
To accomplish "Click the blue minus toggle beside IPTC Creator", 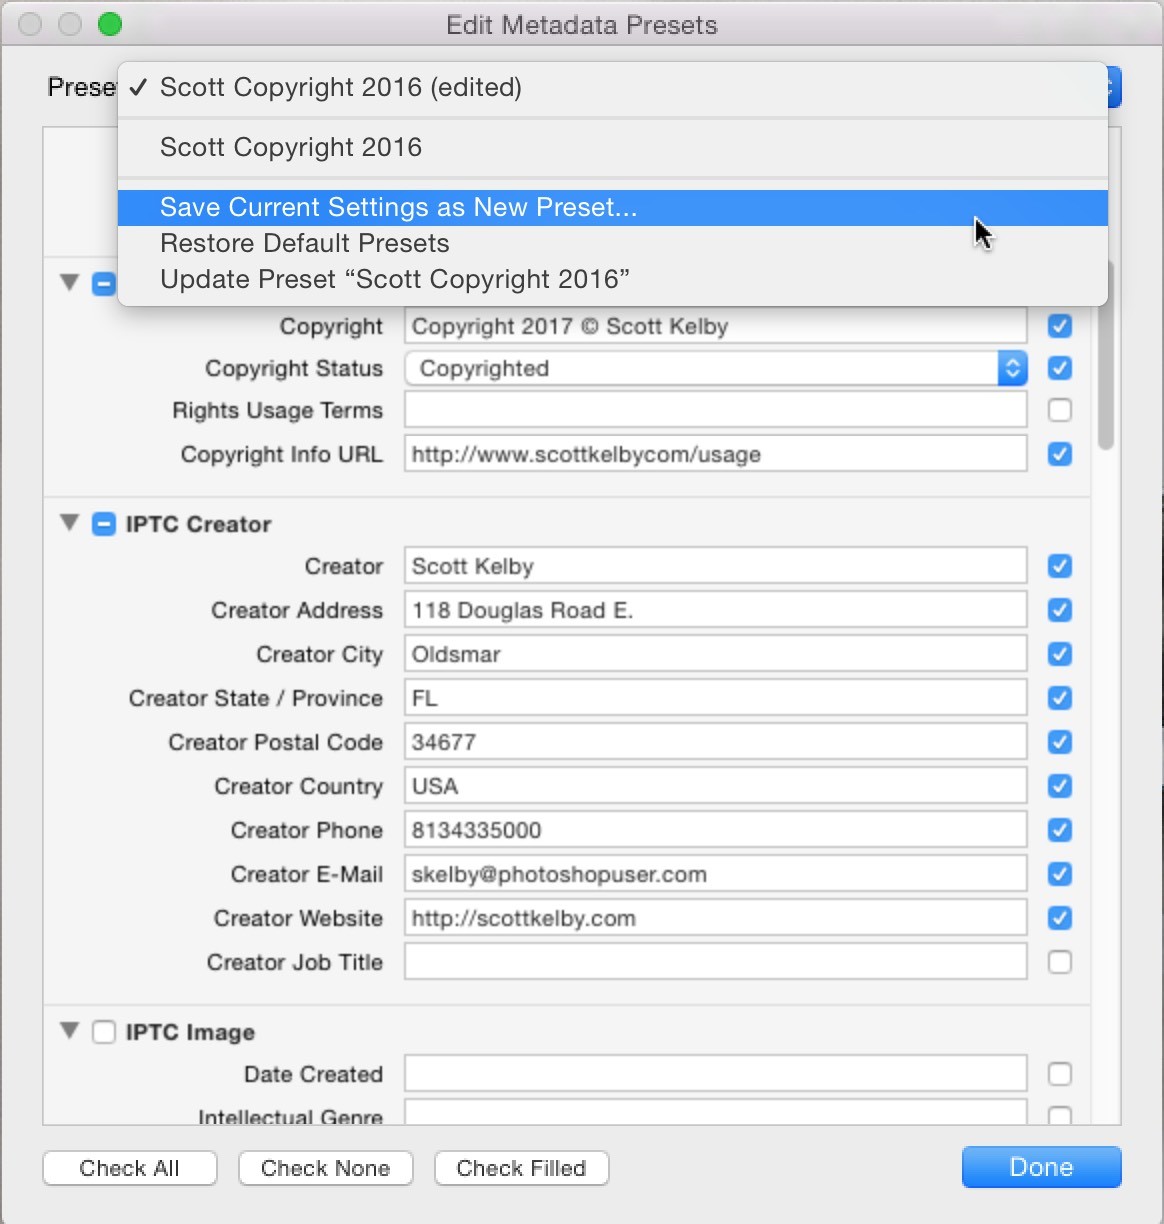I will (x=104, y=523).
